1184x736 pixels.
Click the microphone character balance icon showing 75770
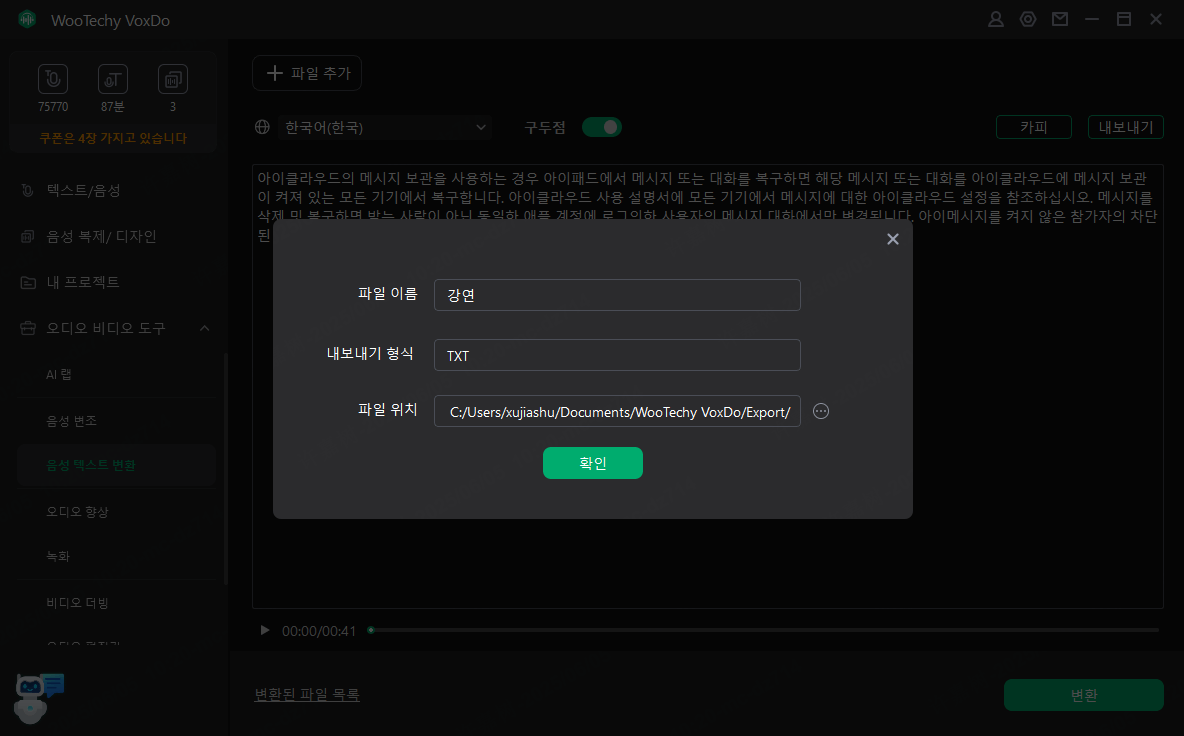(52, 79)
